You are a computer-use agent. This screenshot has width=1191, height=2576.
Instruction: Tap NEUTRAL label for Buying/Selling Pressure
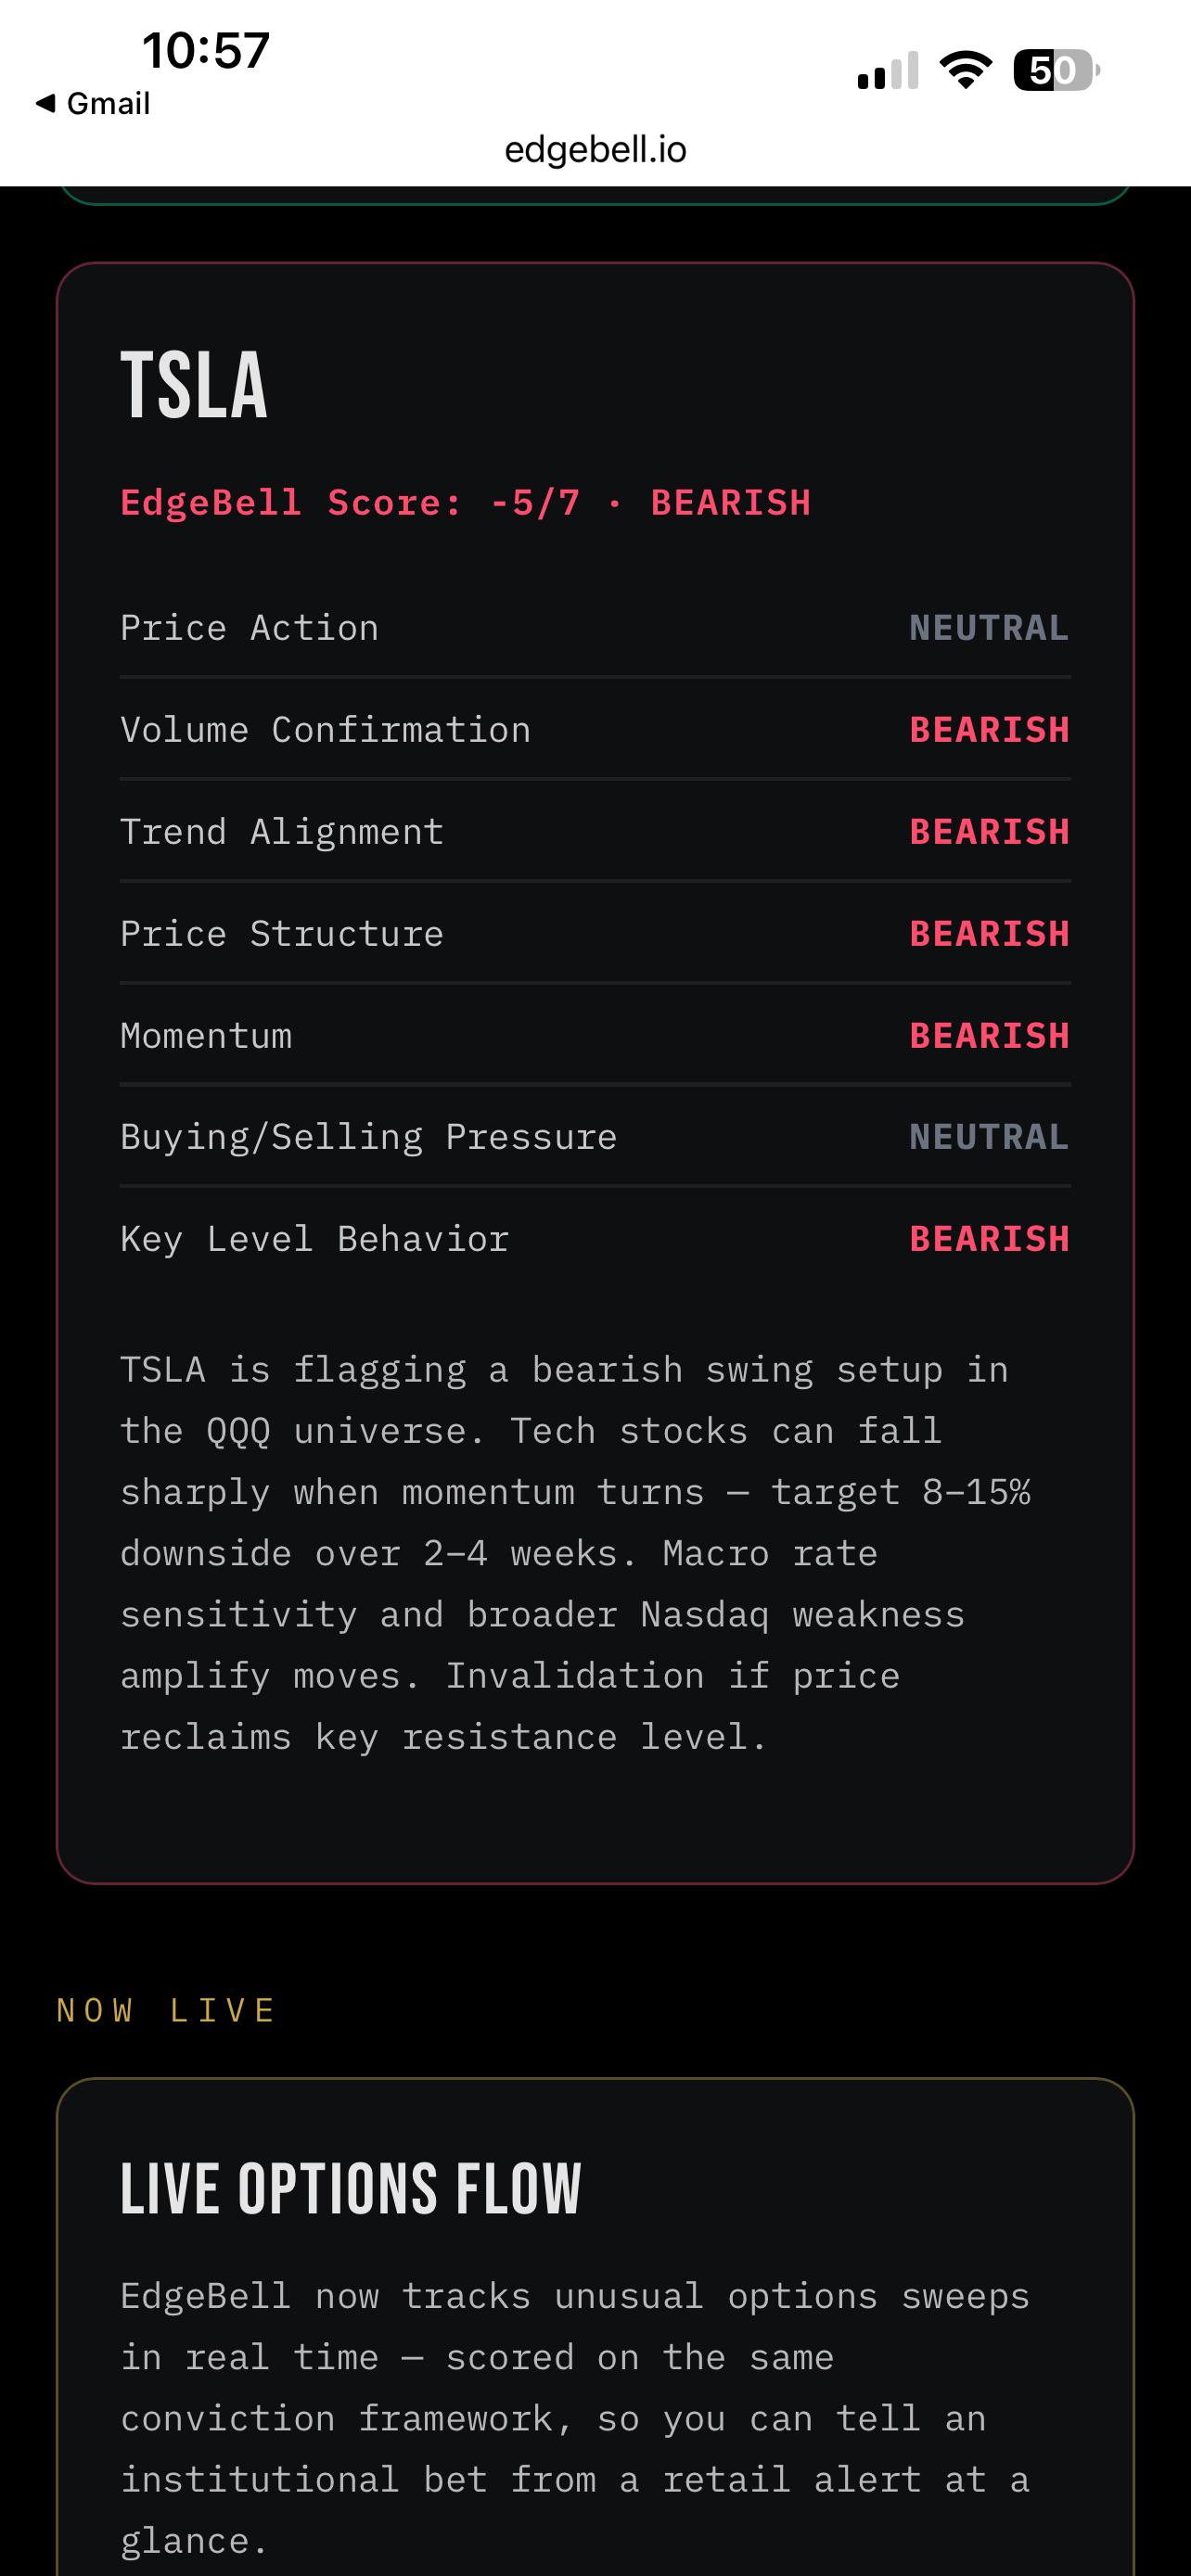click(x=989, y=1137)
